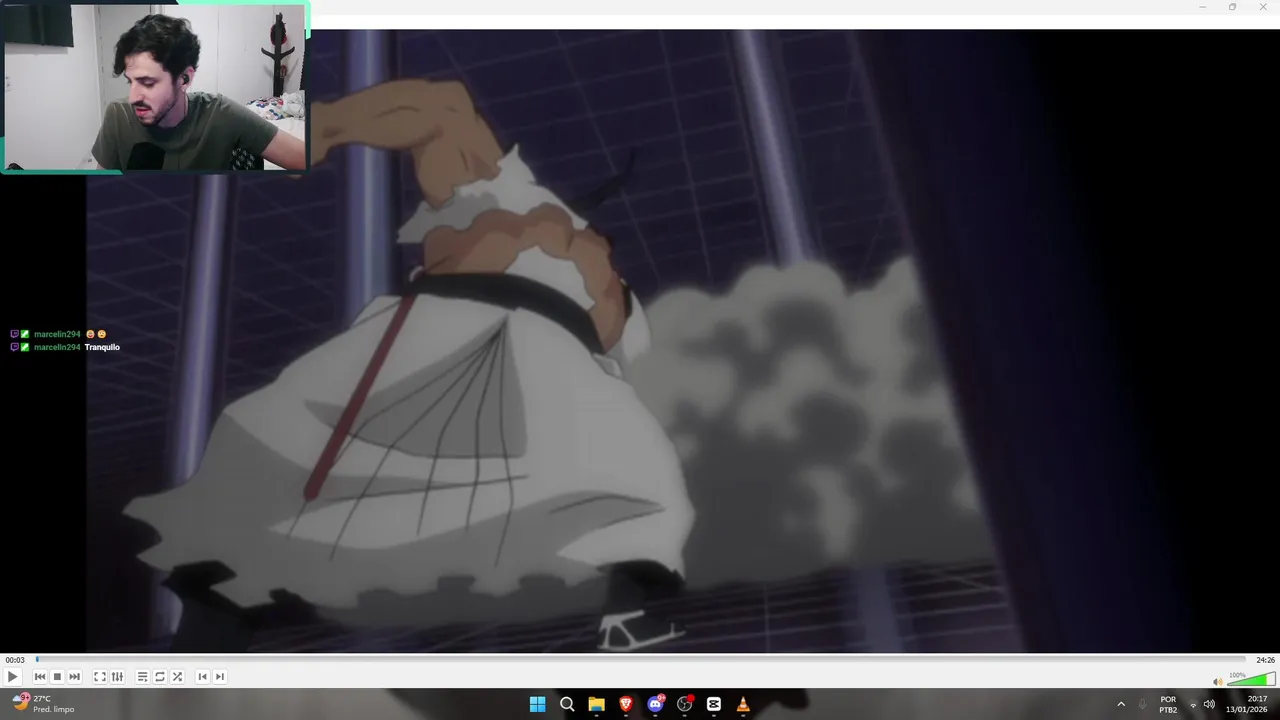Open File Explorer from the taskbar
Screen dimensions: 1280x720
[596, 704]
